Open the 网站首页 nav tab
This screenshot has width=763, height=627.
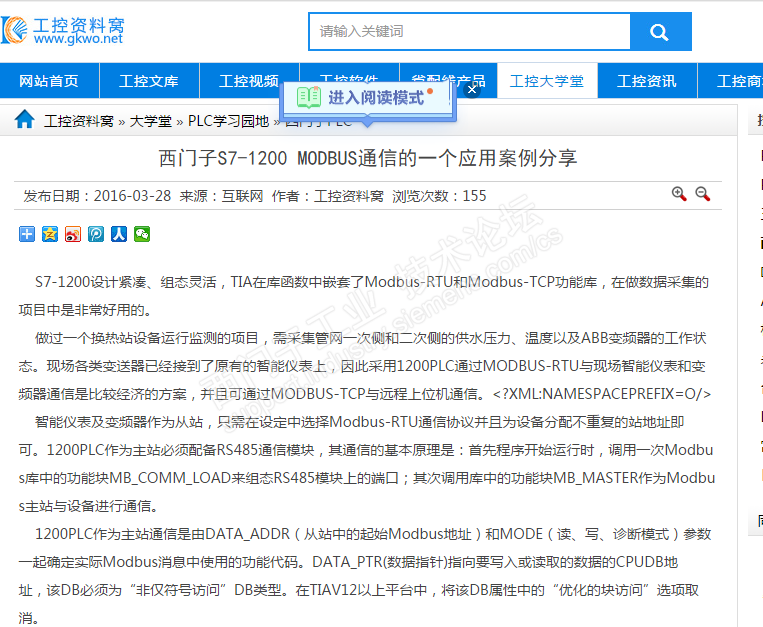49,81
